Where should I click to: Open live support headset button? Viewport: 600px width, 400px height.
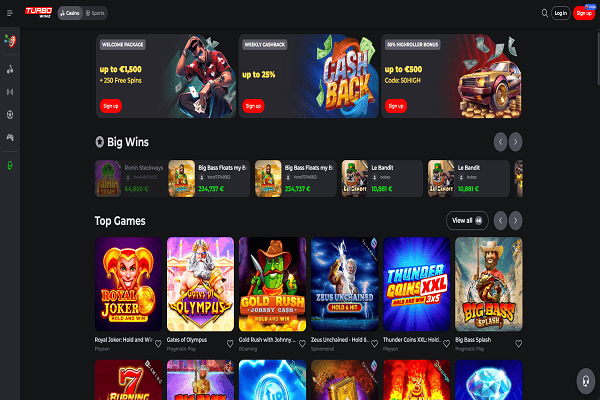[586, 381]
